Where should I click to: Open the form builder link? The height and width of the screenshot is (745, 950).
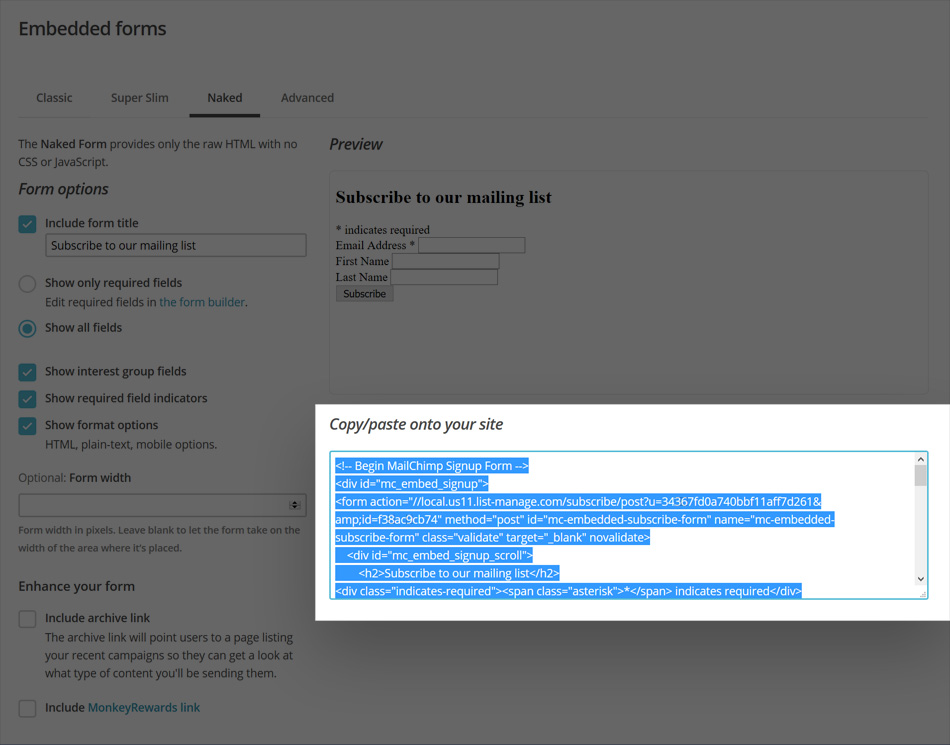[201, 302]
